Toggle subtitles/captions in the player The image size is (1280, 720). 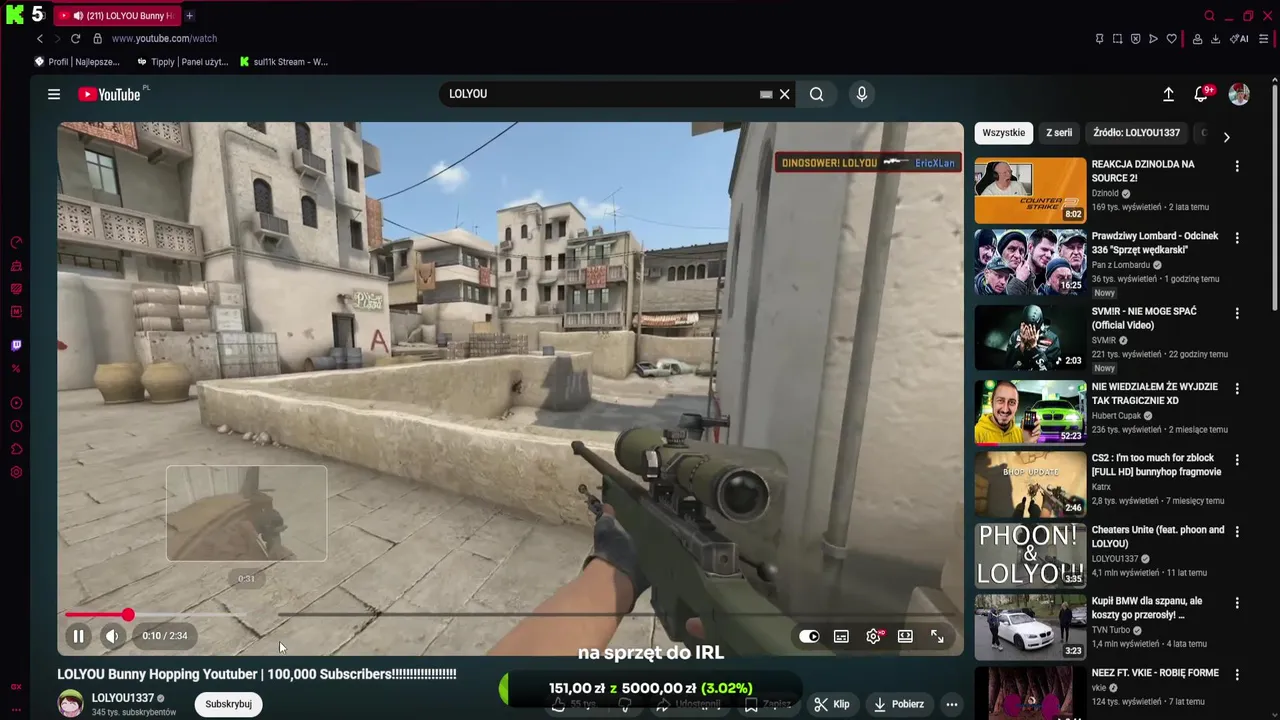click(x=841, y=636)
